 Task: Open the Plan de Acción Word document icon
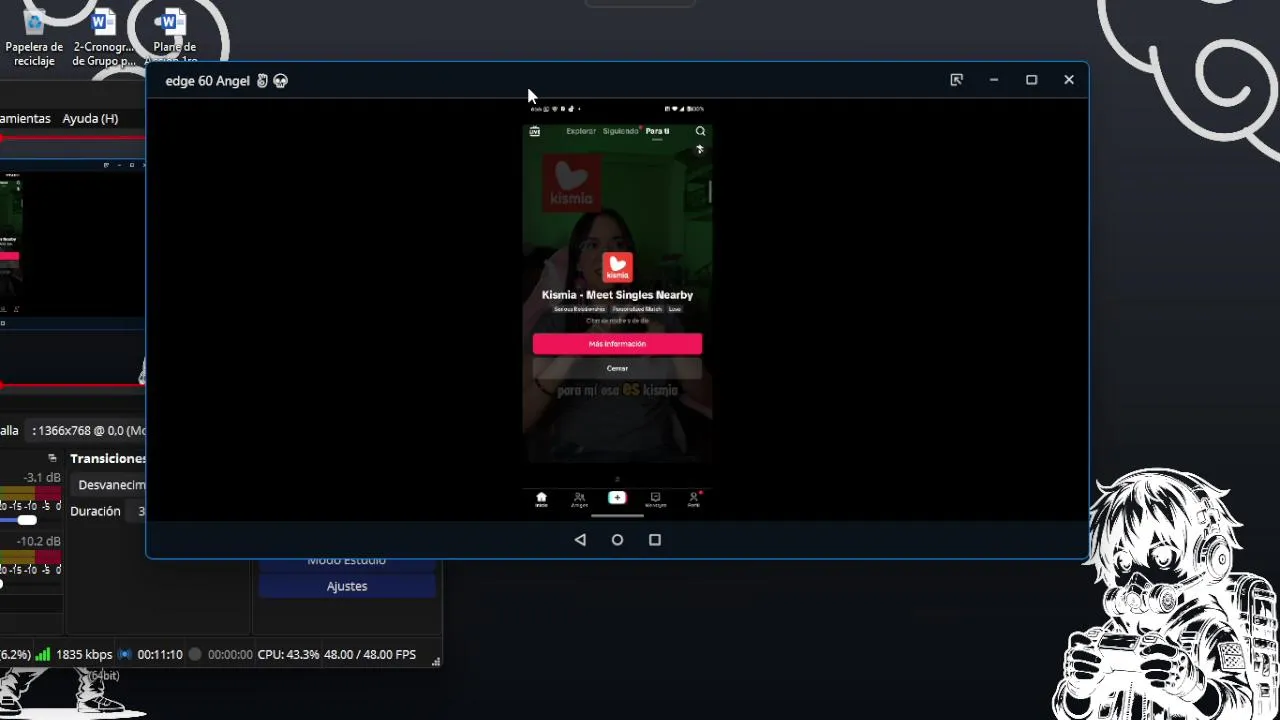(x=172, y=35)
